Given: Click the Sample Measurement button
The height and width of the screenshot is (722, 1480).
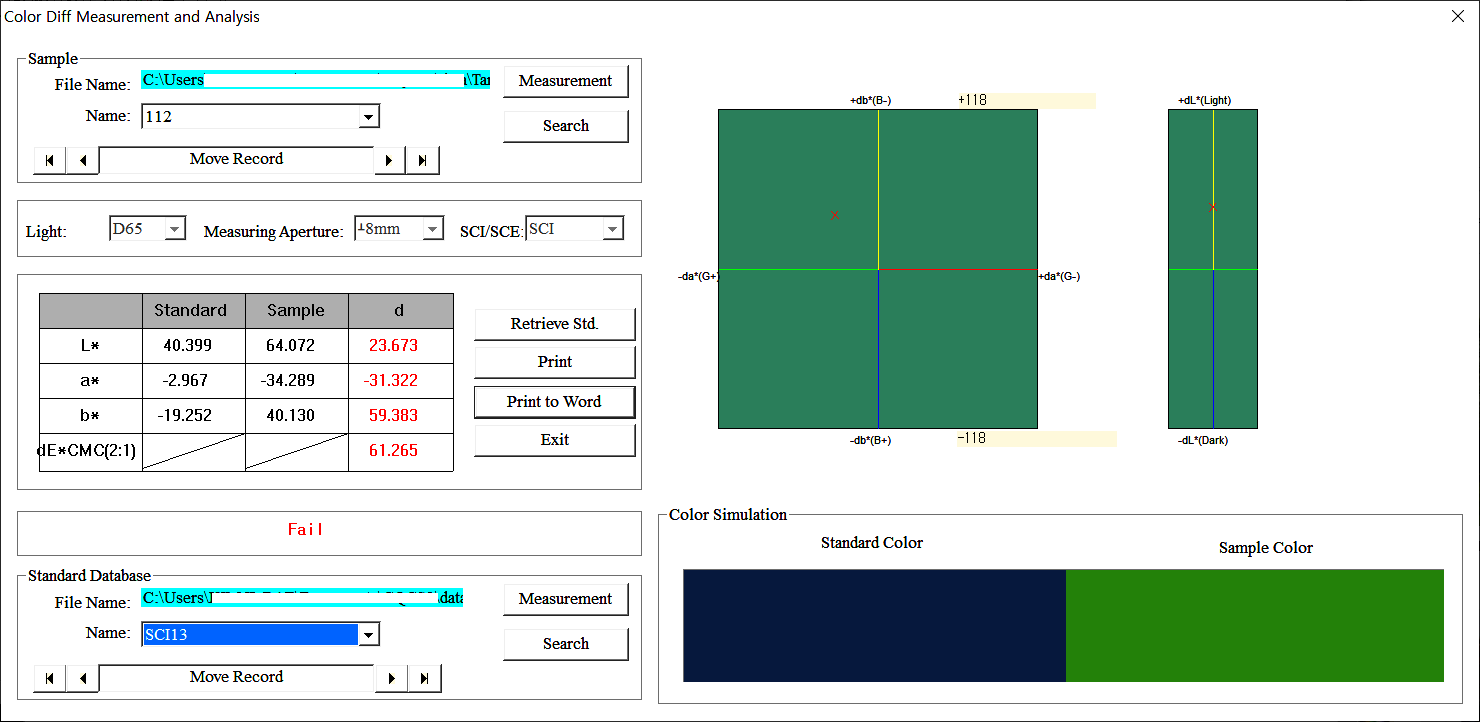Looking at the screenshot, I should (565, 81).
